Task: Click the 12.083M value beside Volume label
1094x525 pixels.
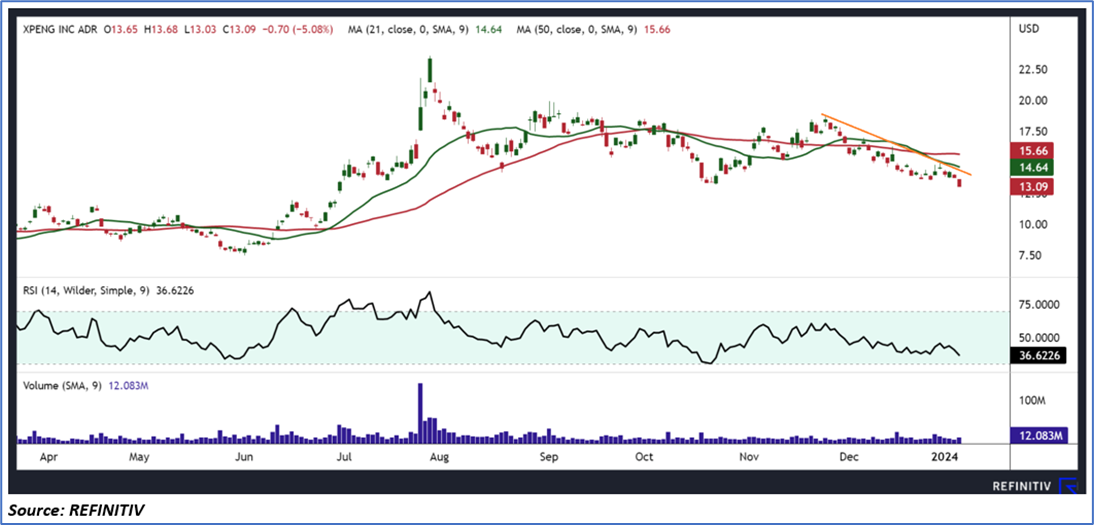Action: point(126,386)
